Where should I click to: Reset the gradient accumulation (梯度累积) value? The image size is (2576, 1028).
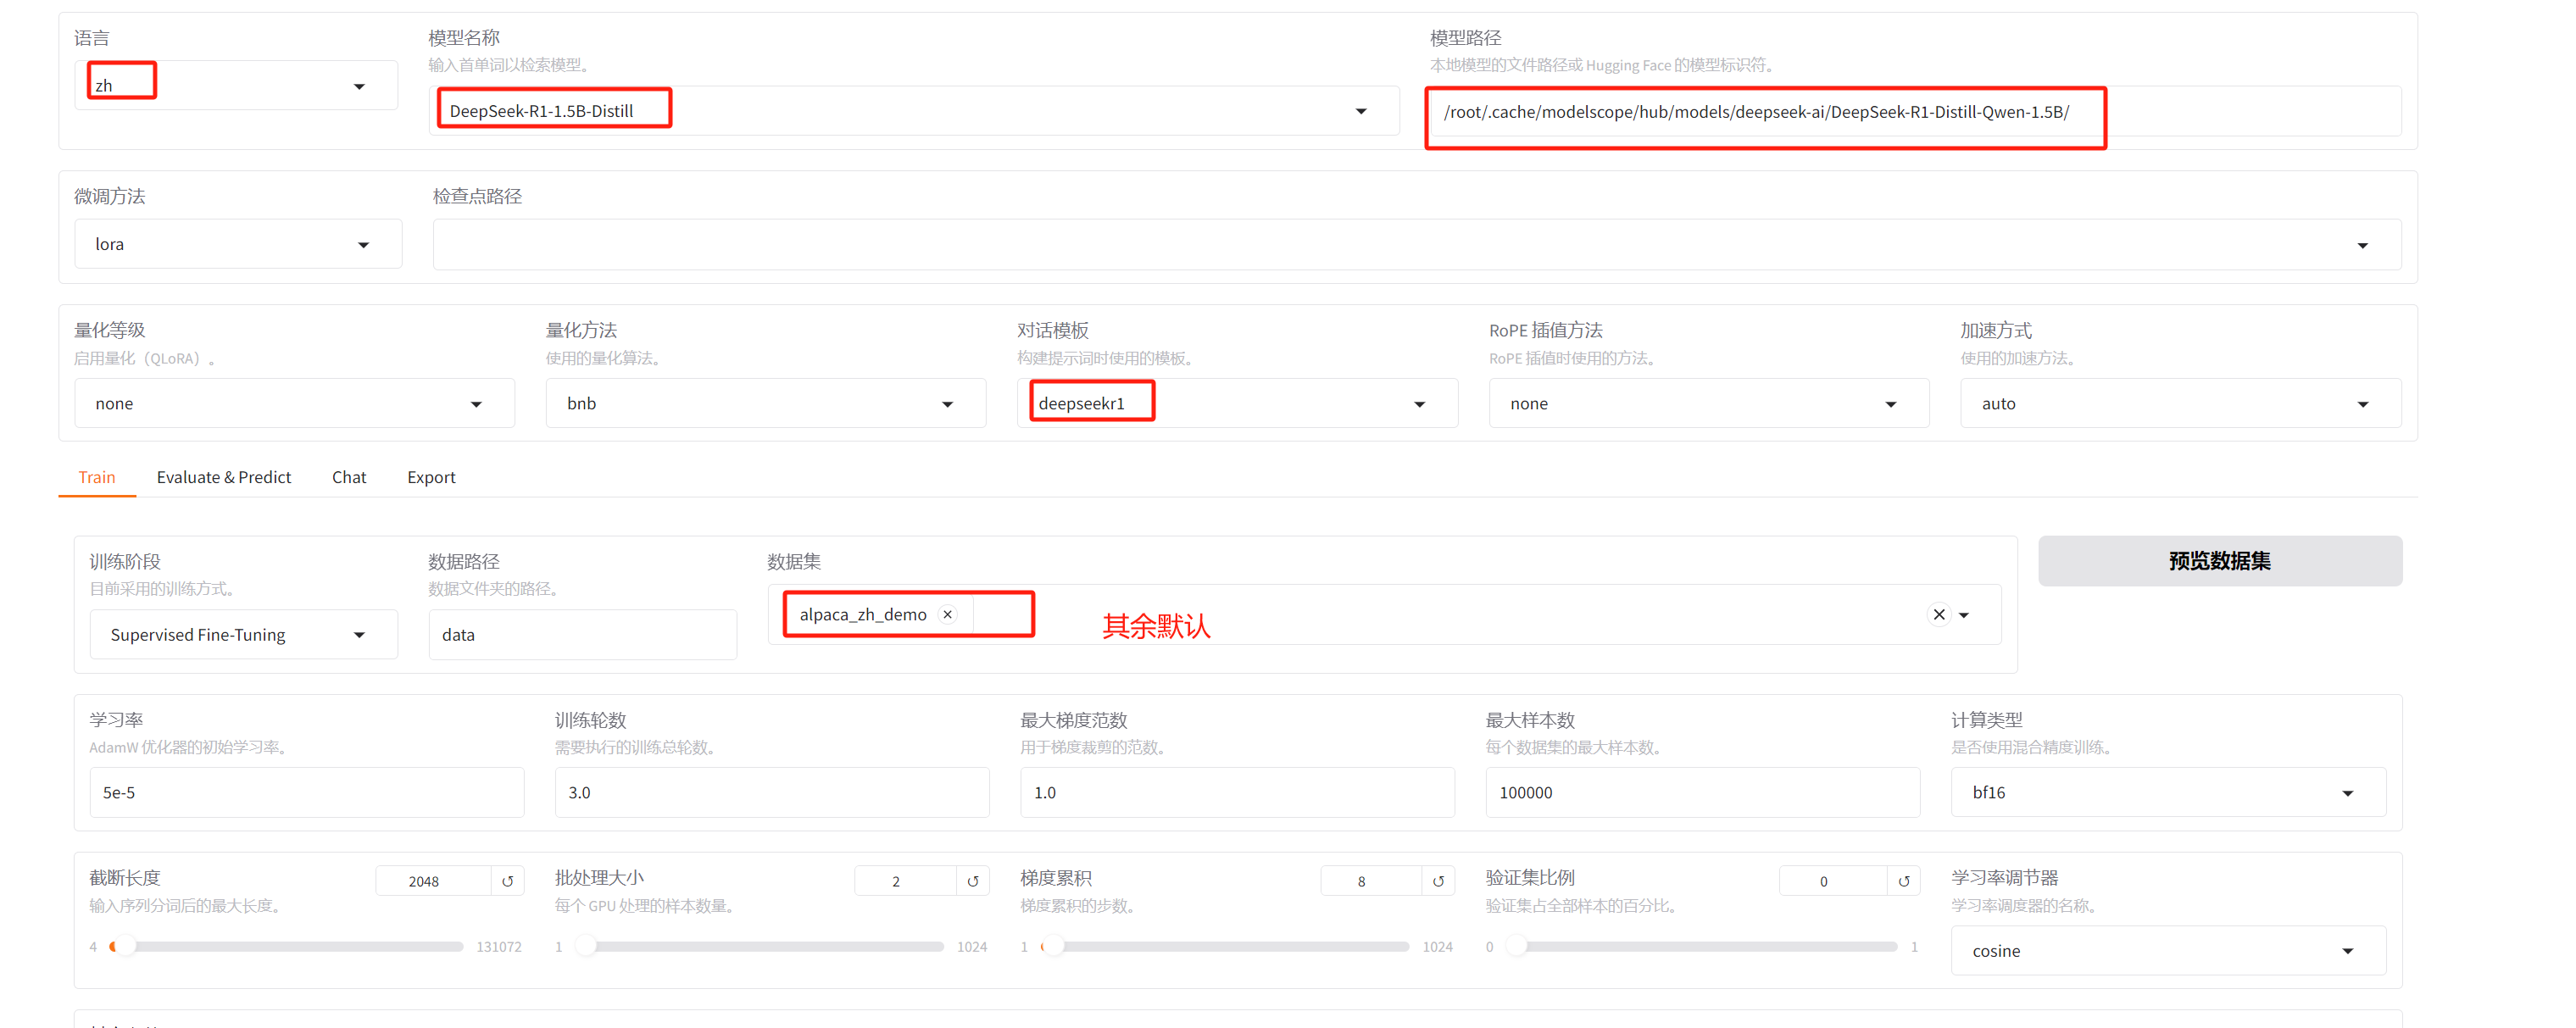(1438, 881)
